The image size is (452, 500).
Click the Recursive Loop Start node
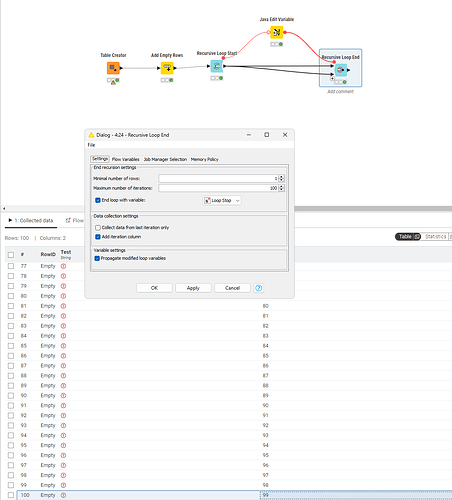pos(217,66)
